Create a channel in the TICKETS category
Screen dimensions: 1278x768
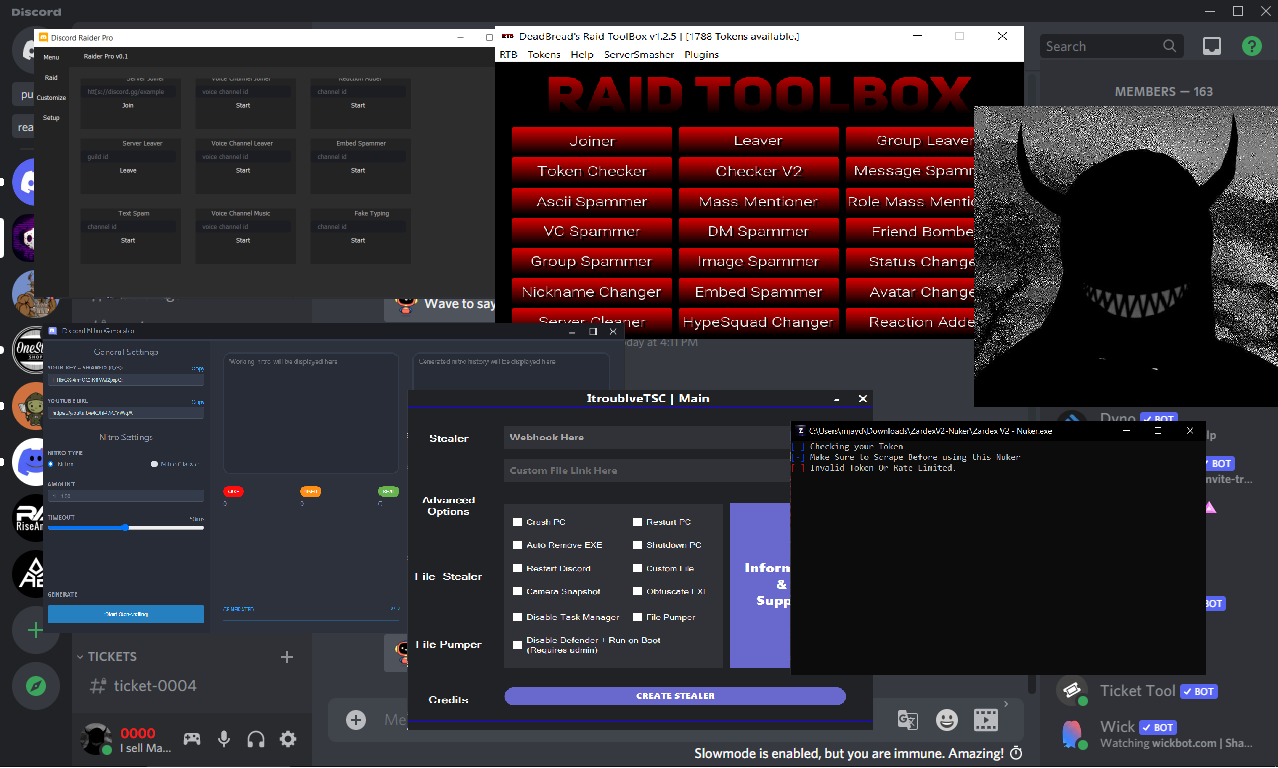[x=287, y=657]
